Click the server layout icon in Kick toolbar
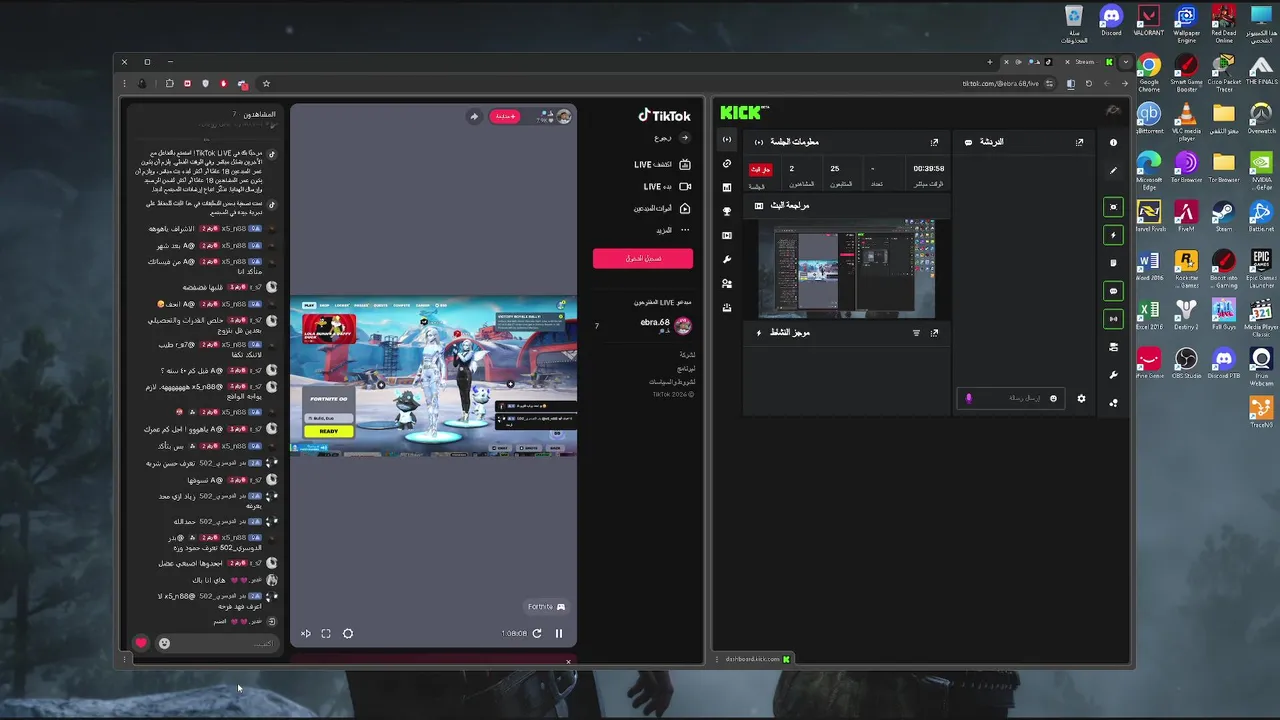The image size is (1280, 720). pyautogui.click(x=1113, y=347)
